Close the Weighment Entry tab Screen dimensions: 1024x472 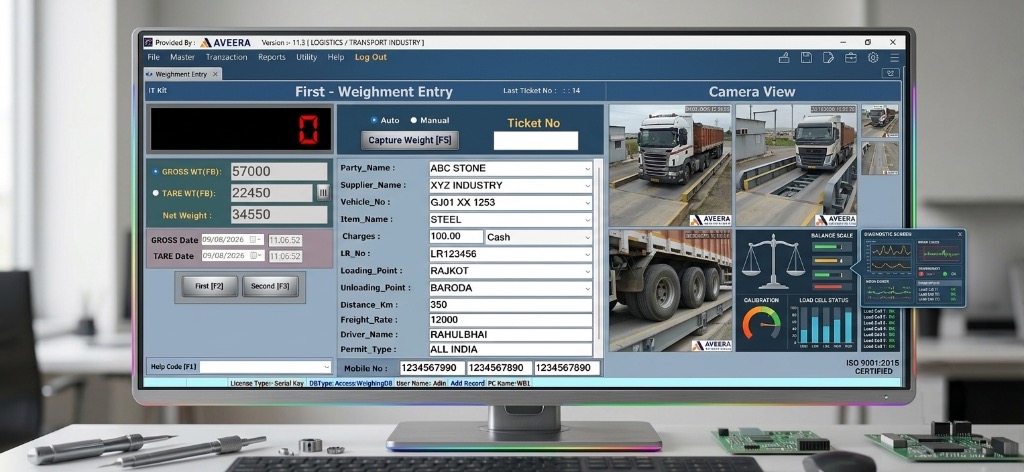coord(215,74)
